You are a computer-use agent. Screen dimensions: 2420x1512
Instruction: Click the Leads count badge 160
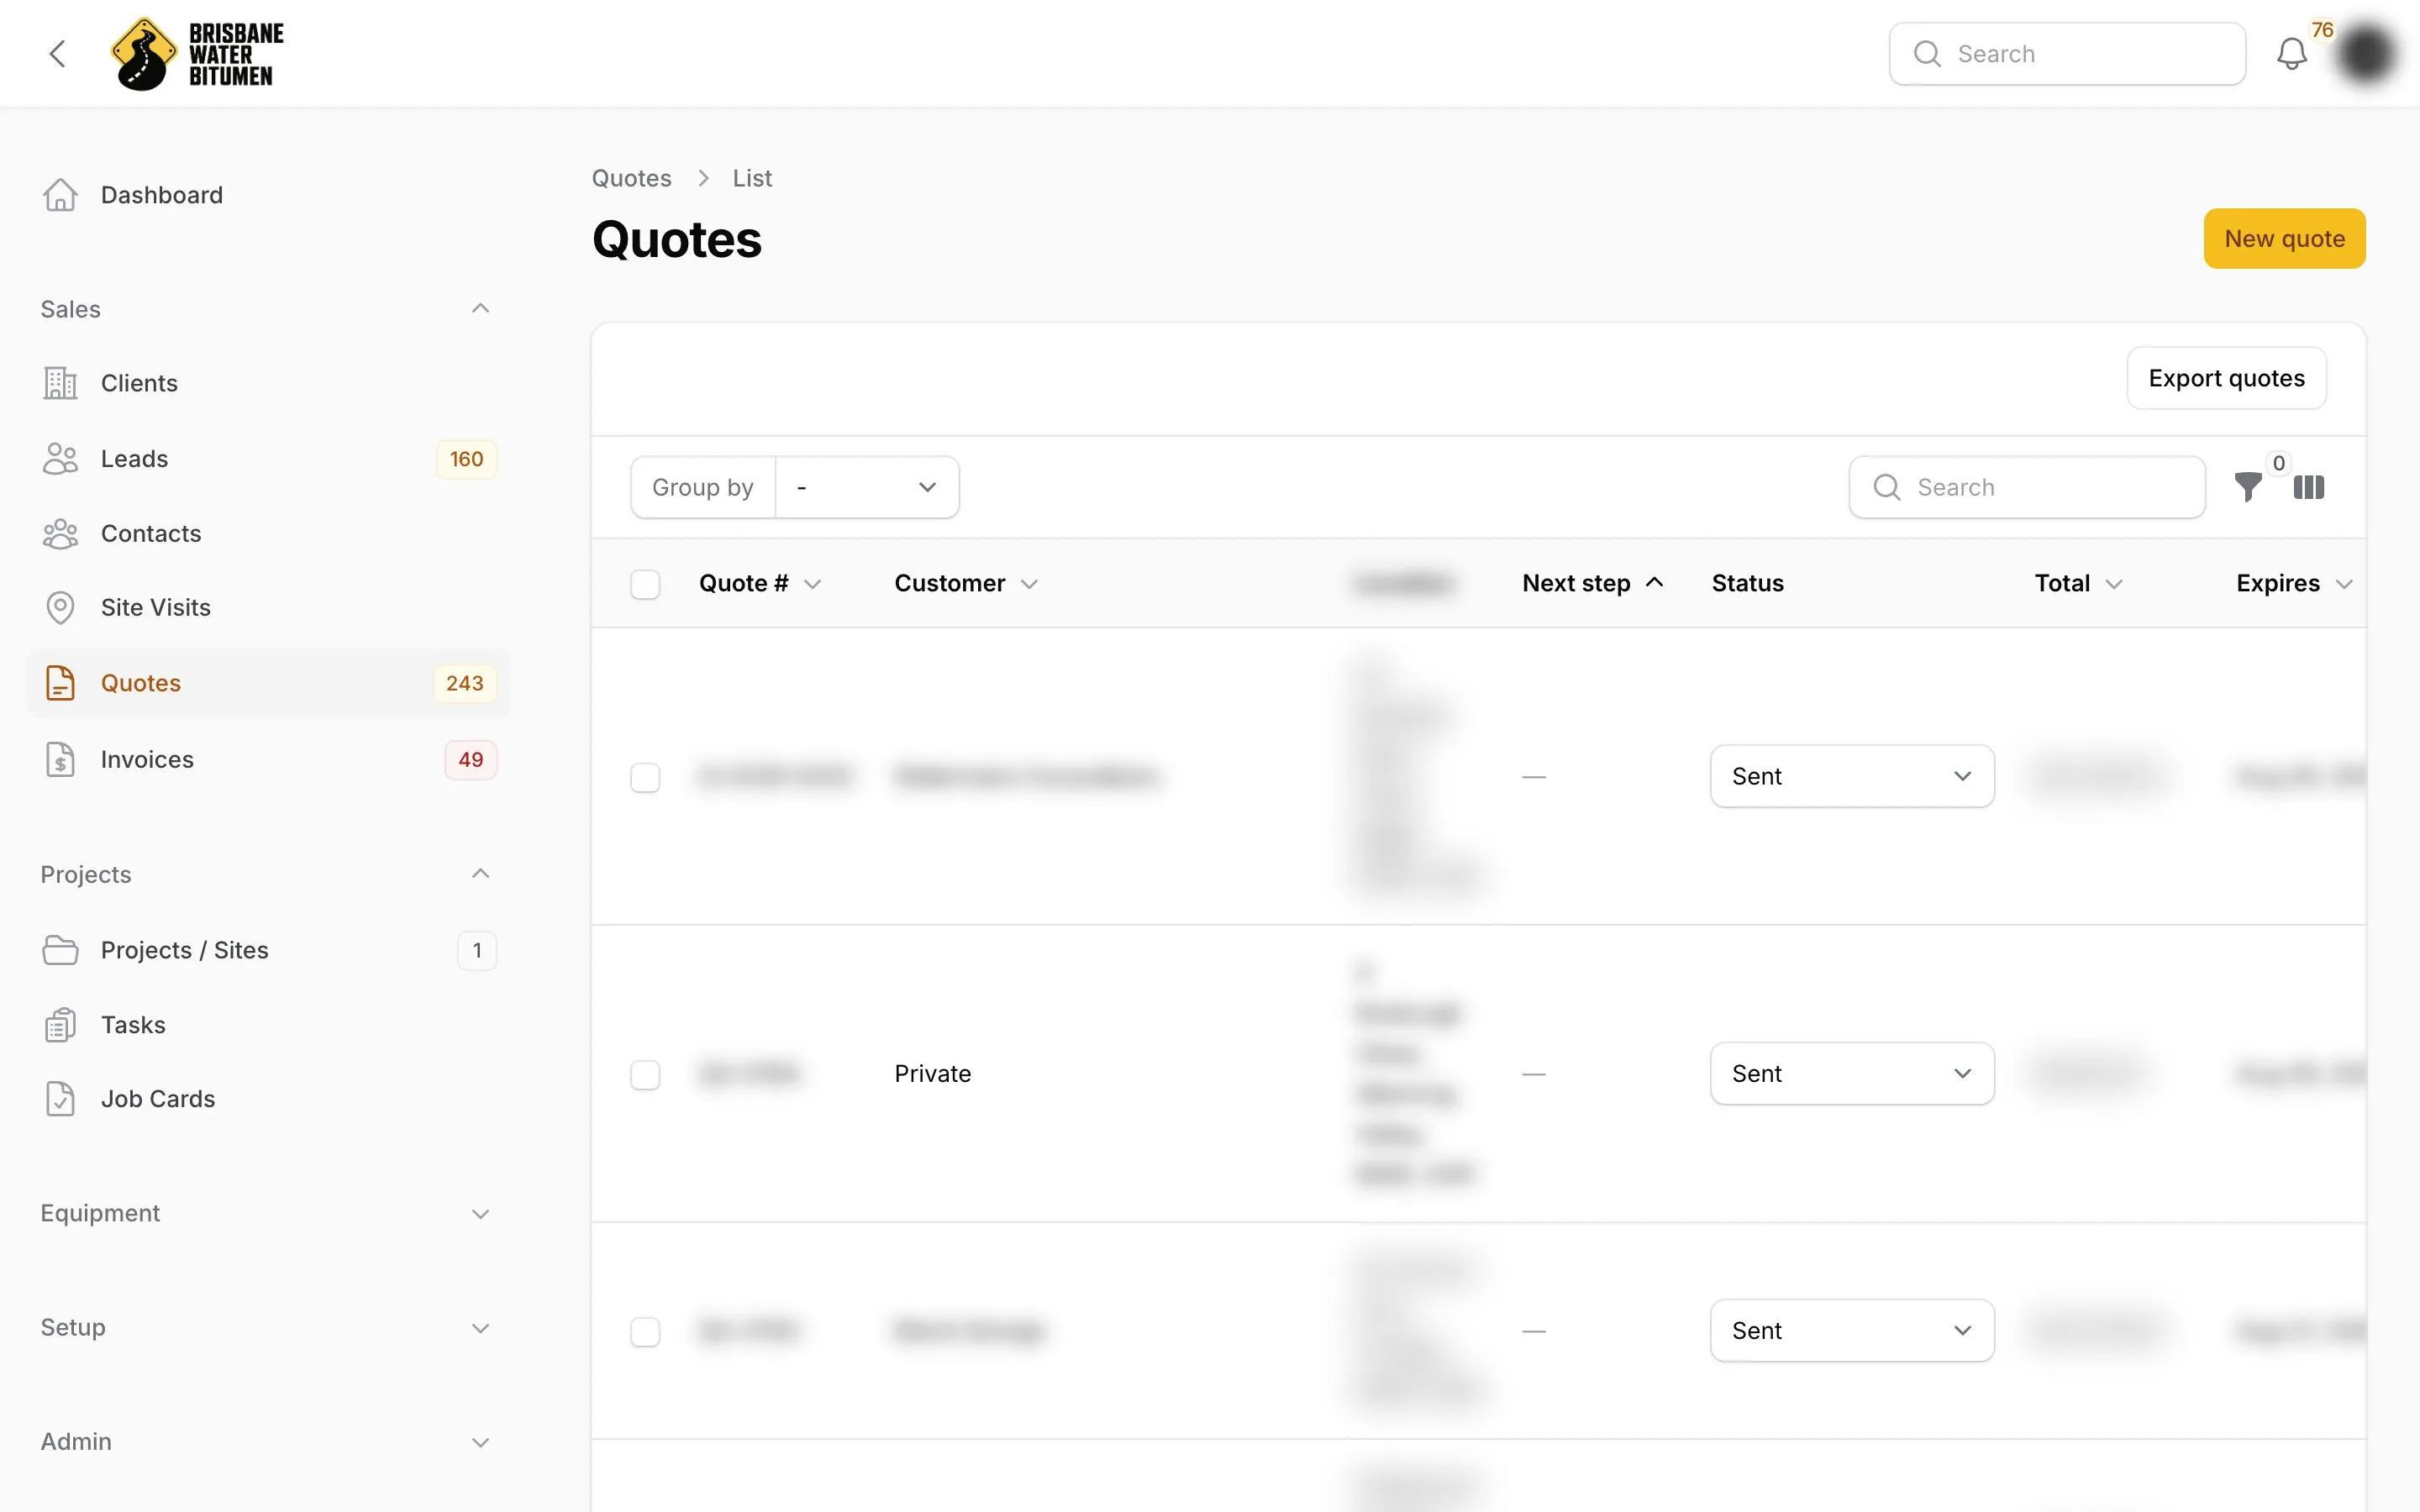(x=466, y=459)
